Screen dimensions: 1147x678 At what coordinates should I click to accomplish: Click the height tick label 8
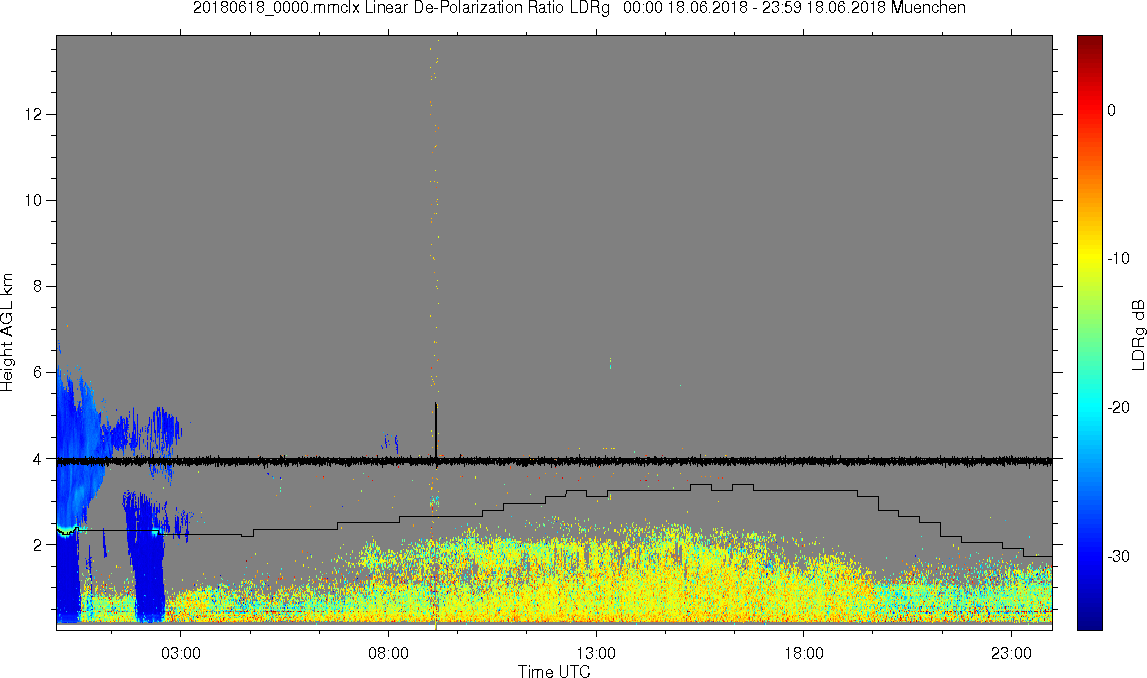[x=38, y=287]
